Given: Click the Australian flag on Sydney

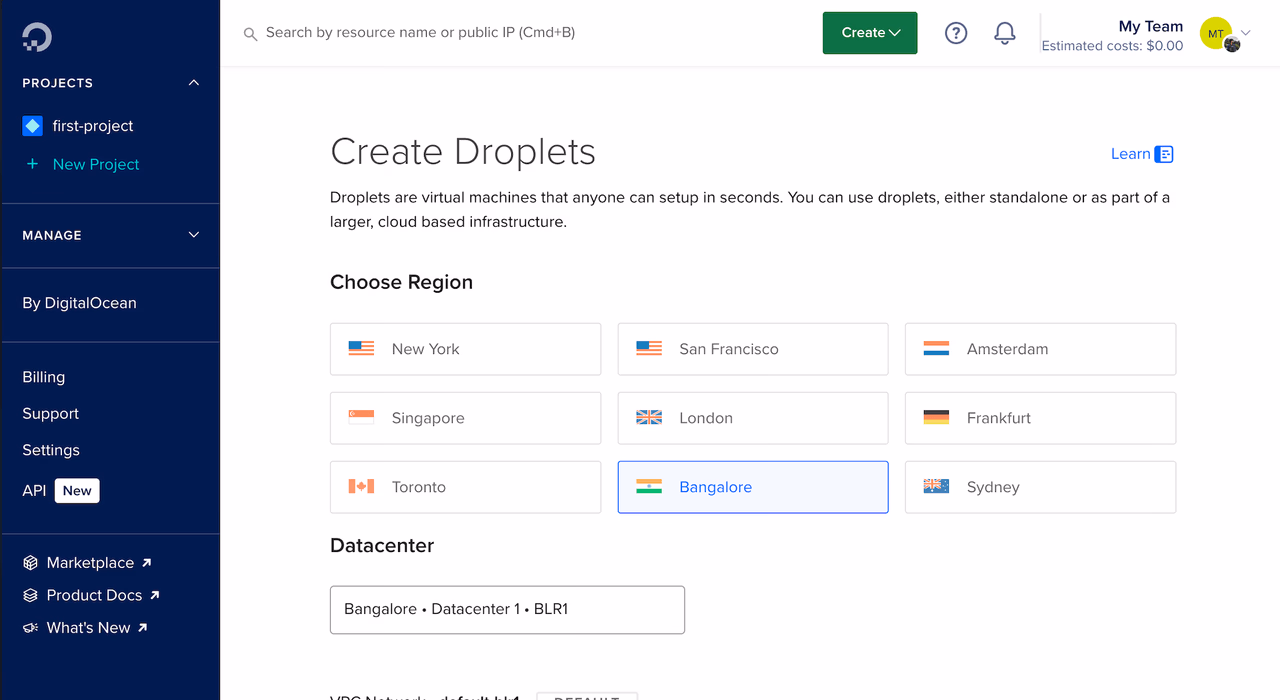Looking at the screenshot, I should click(x=937, y=487).
